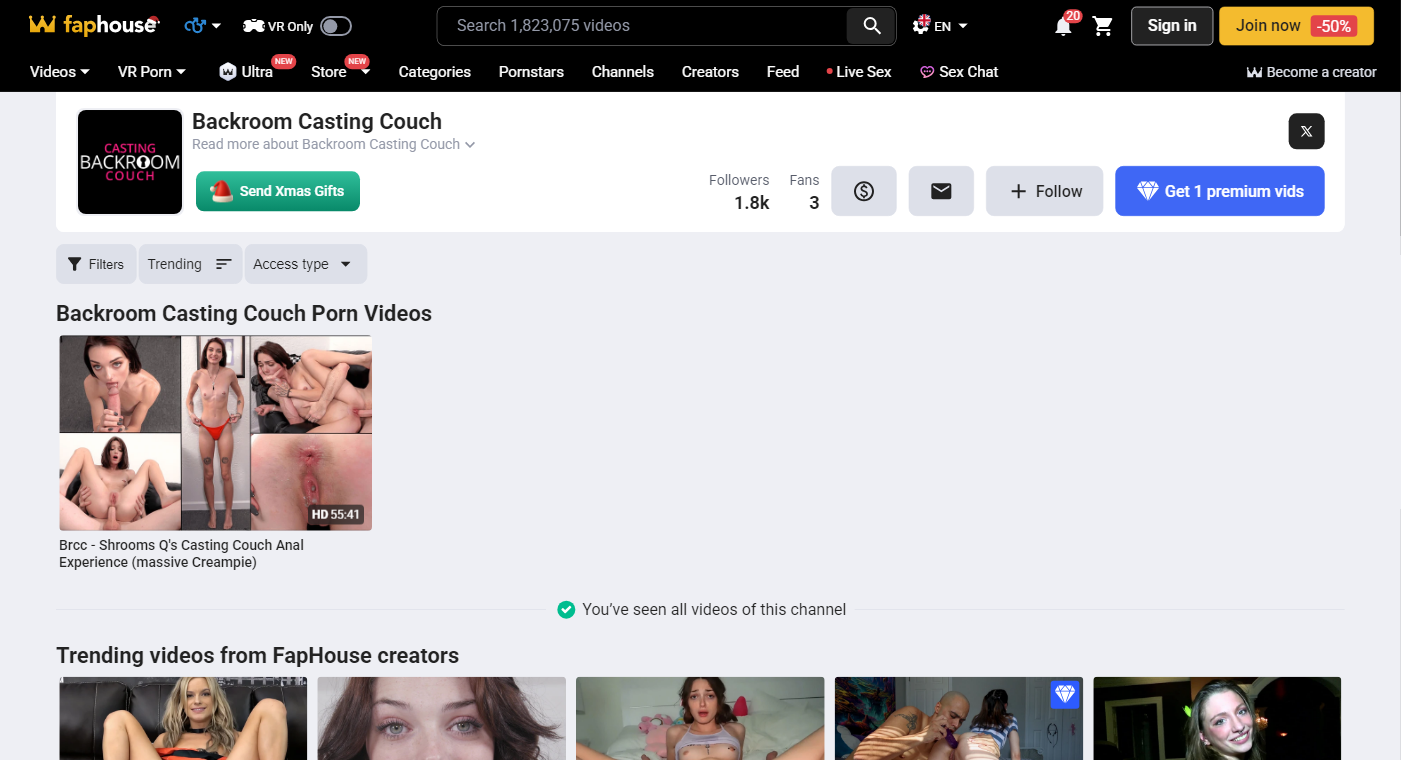The width and height of the screenshot is (1401, 760).
Task: Click the sort lines icon beside Trending
Action: [x=224, y=264]
